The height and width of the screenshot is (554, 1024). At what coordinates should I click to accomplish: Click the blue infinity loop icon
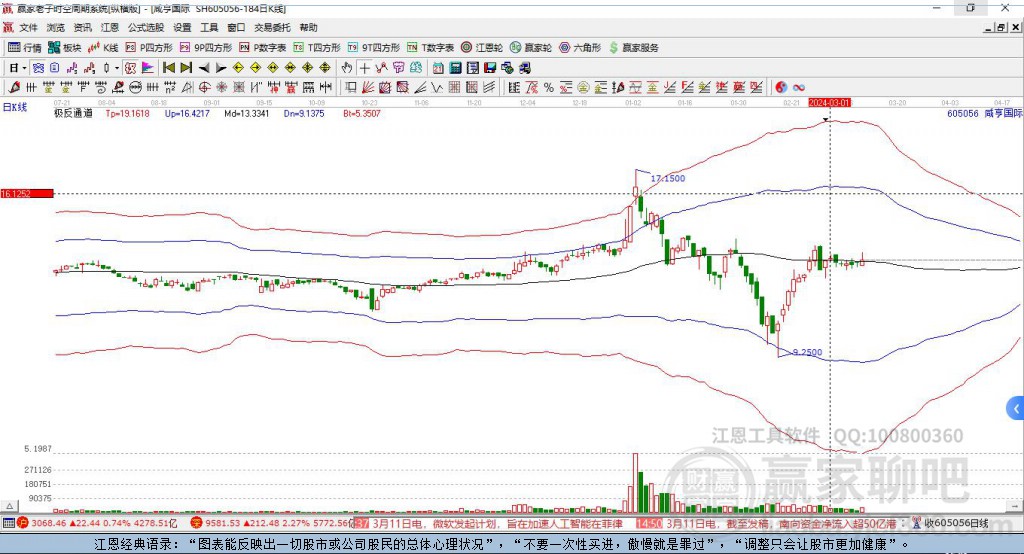[799, 87]
